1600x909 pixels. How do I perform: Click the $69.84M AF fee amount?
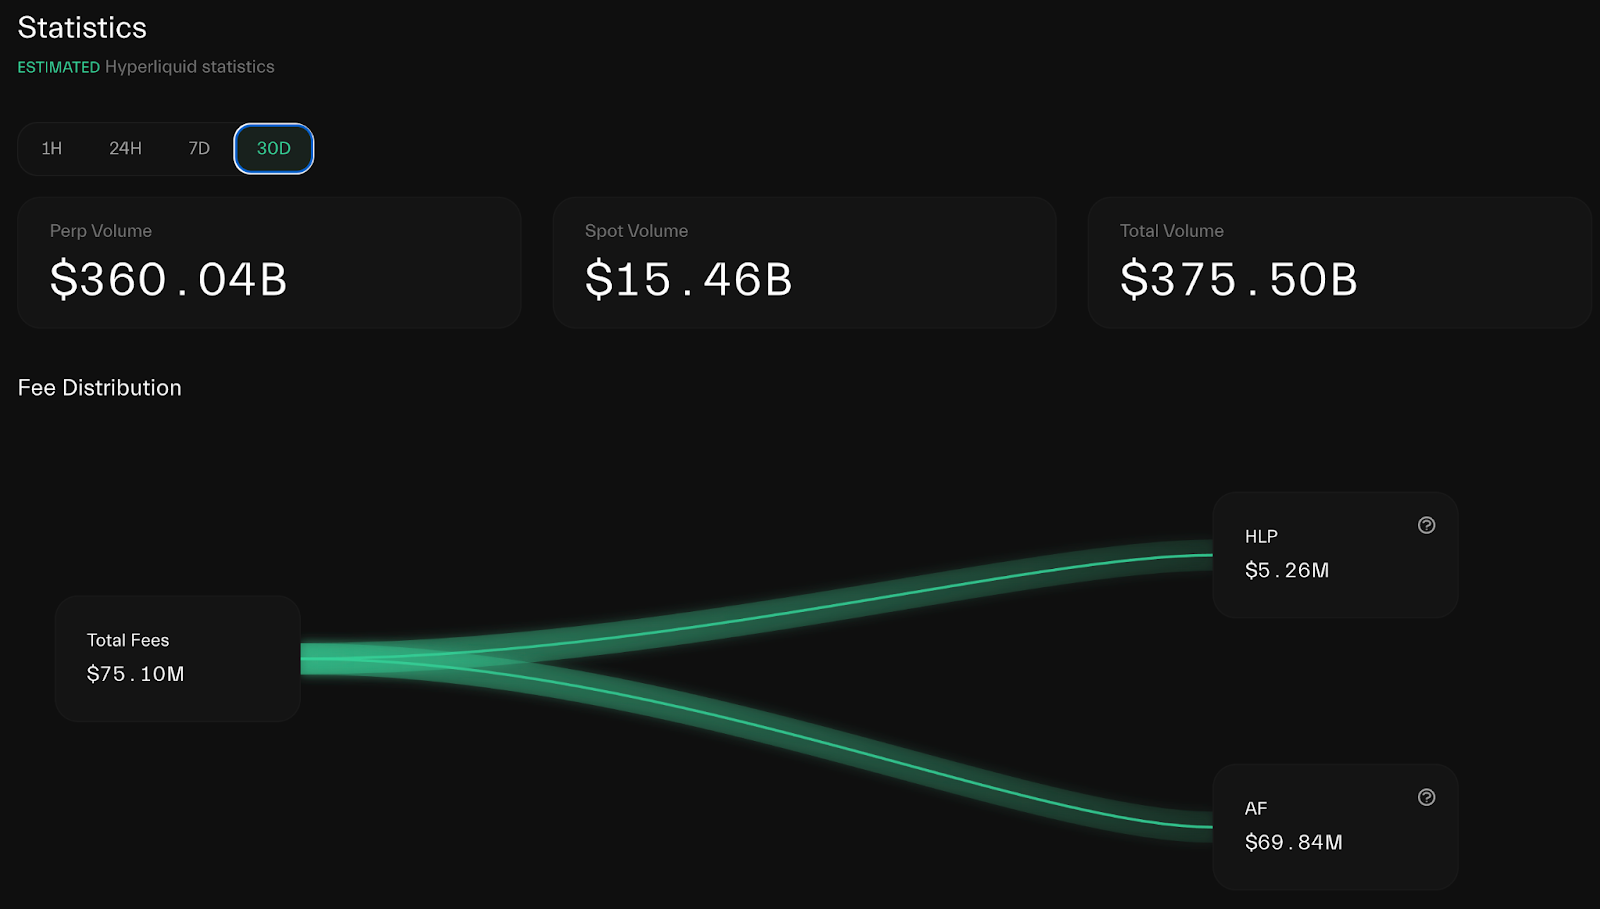pyautogui.click(x=1294, y=843)
